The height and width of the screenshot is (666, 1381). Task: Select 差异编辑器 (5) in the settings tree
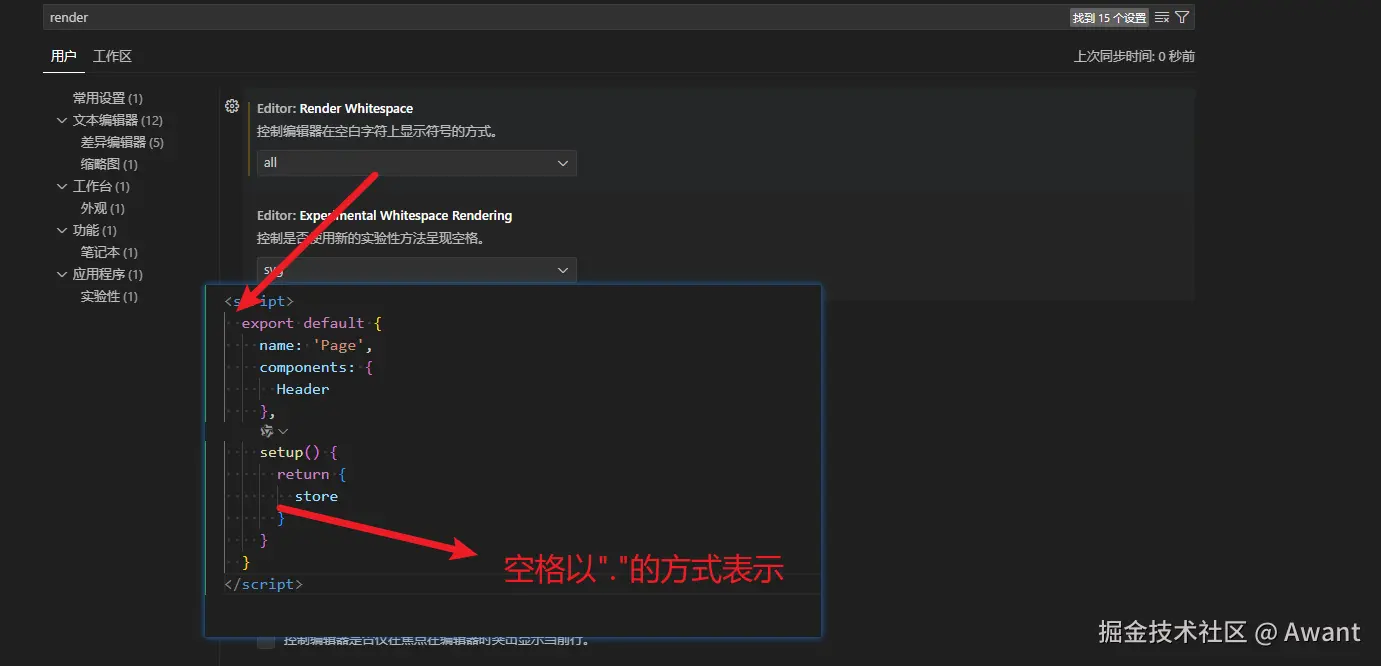pos(122,142)
